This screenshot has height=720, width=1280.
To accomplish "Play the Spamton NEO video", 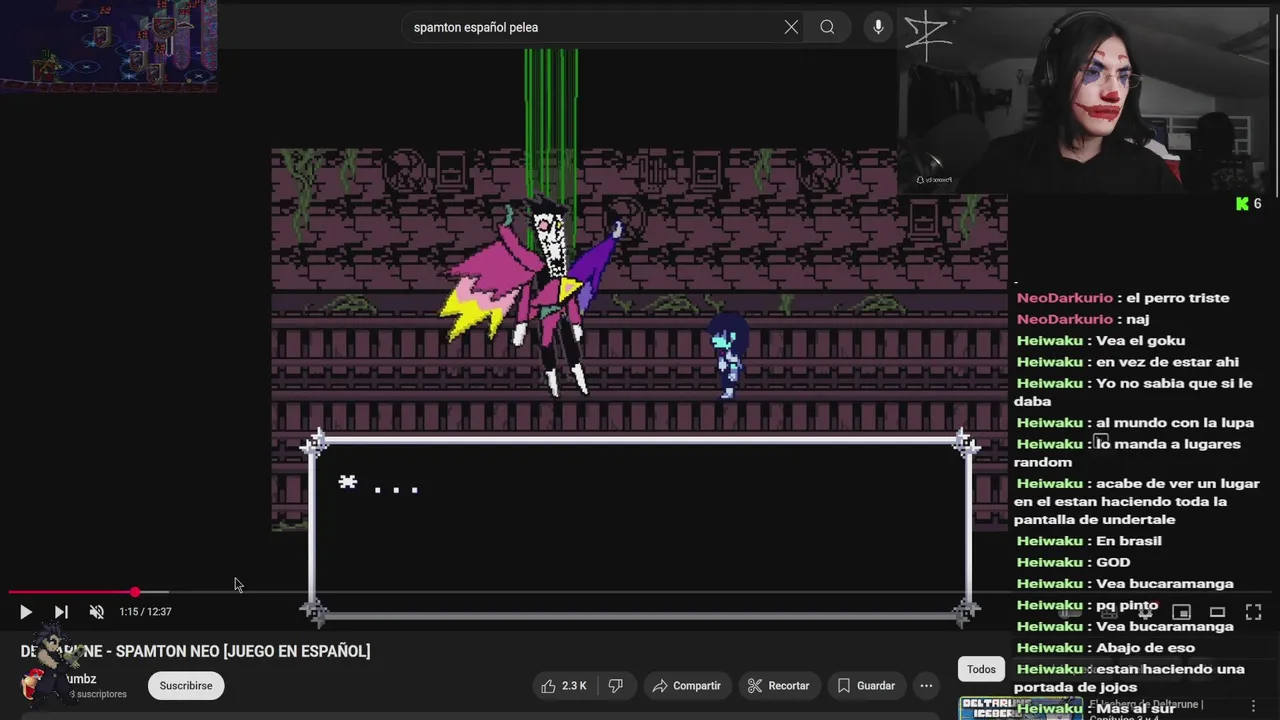I will click(26, 612).
